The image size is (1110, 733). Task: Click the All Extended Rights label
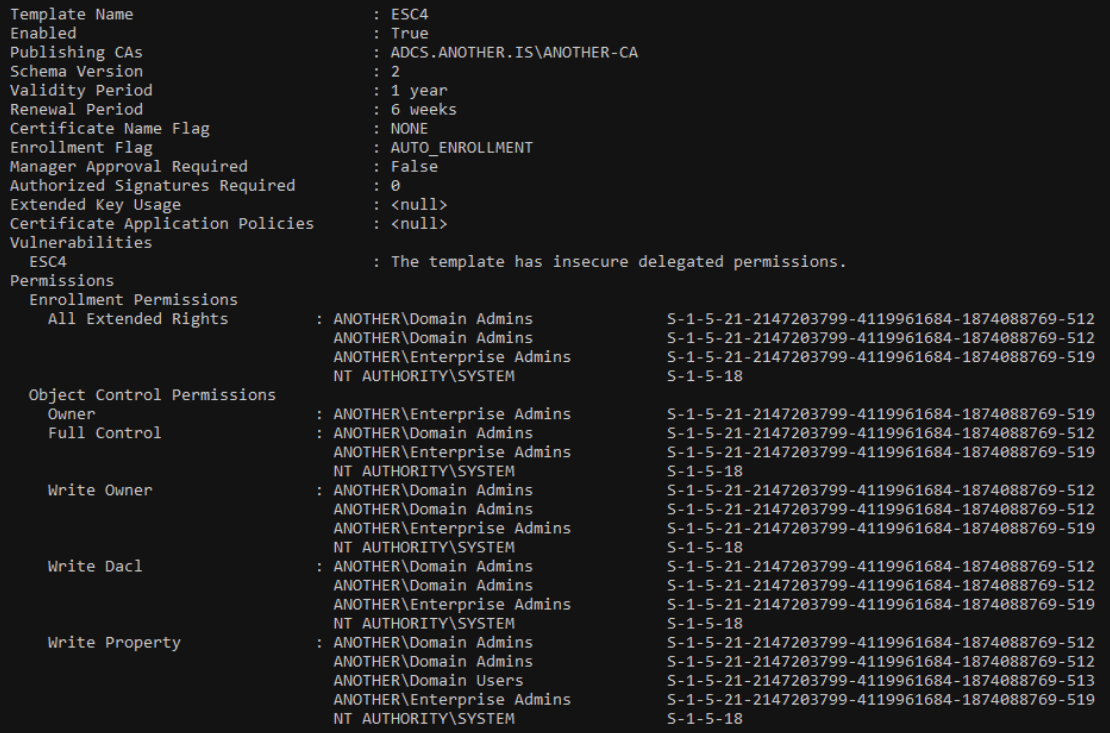pyautogui.click(x=138, y=319)
